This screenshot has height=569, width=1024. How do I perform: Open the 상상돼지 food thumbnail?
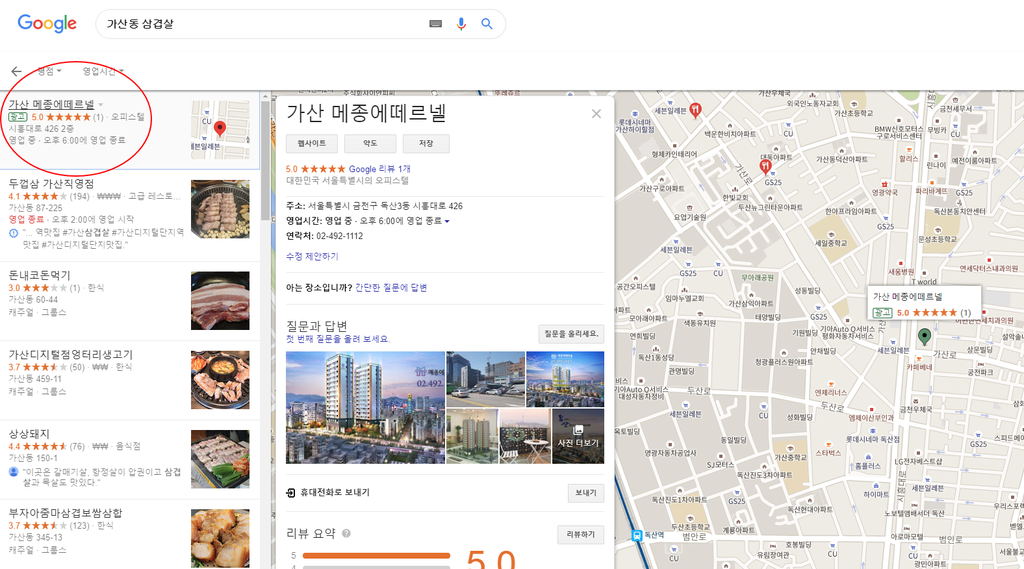pos(220,459)
